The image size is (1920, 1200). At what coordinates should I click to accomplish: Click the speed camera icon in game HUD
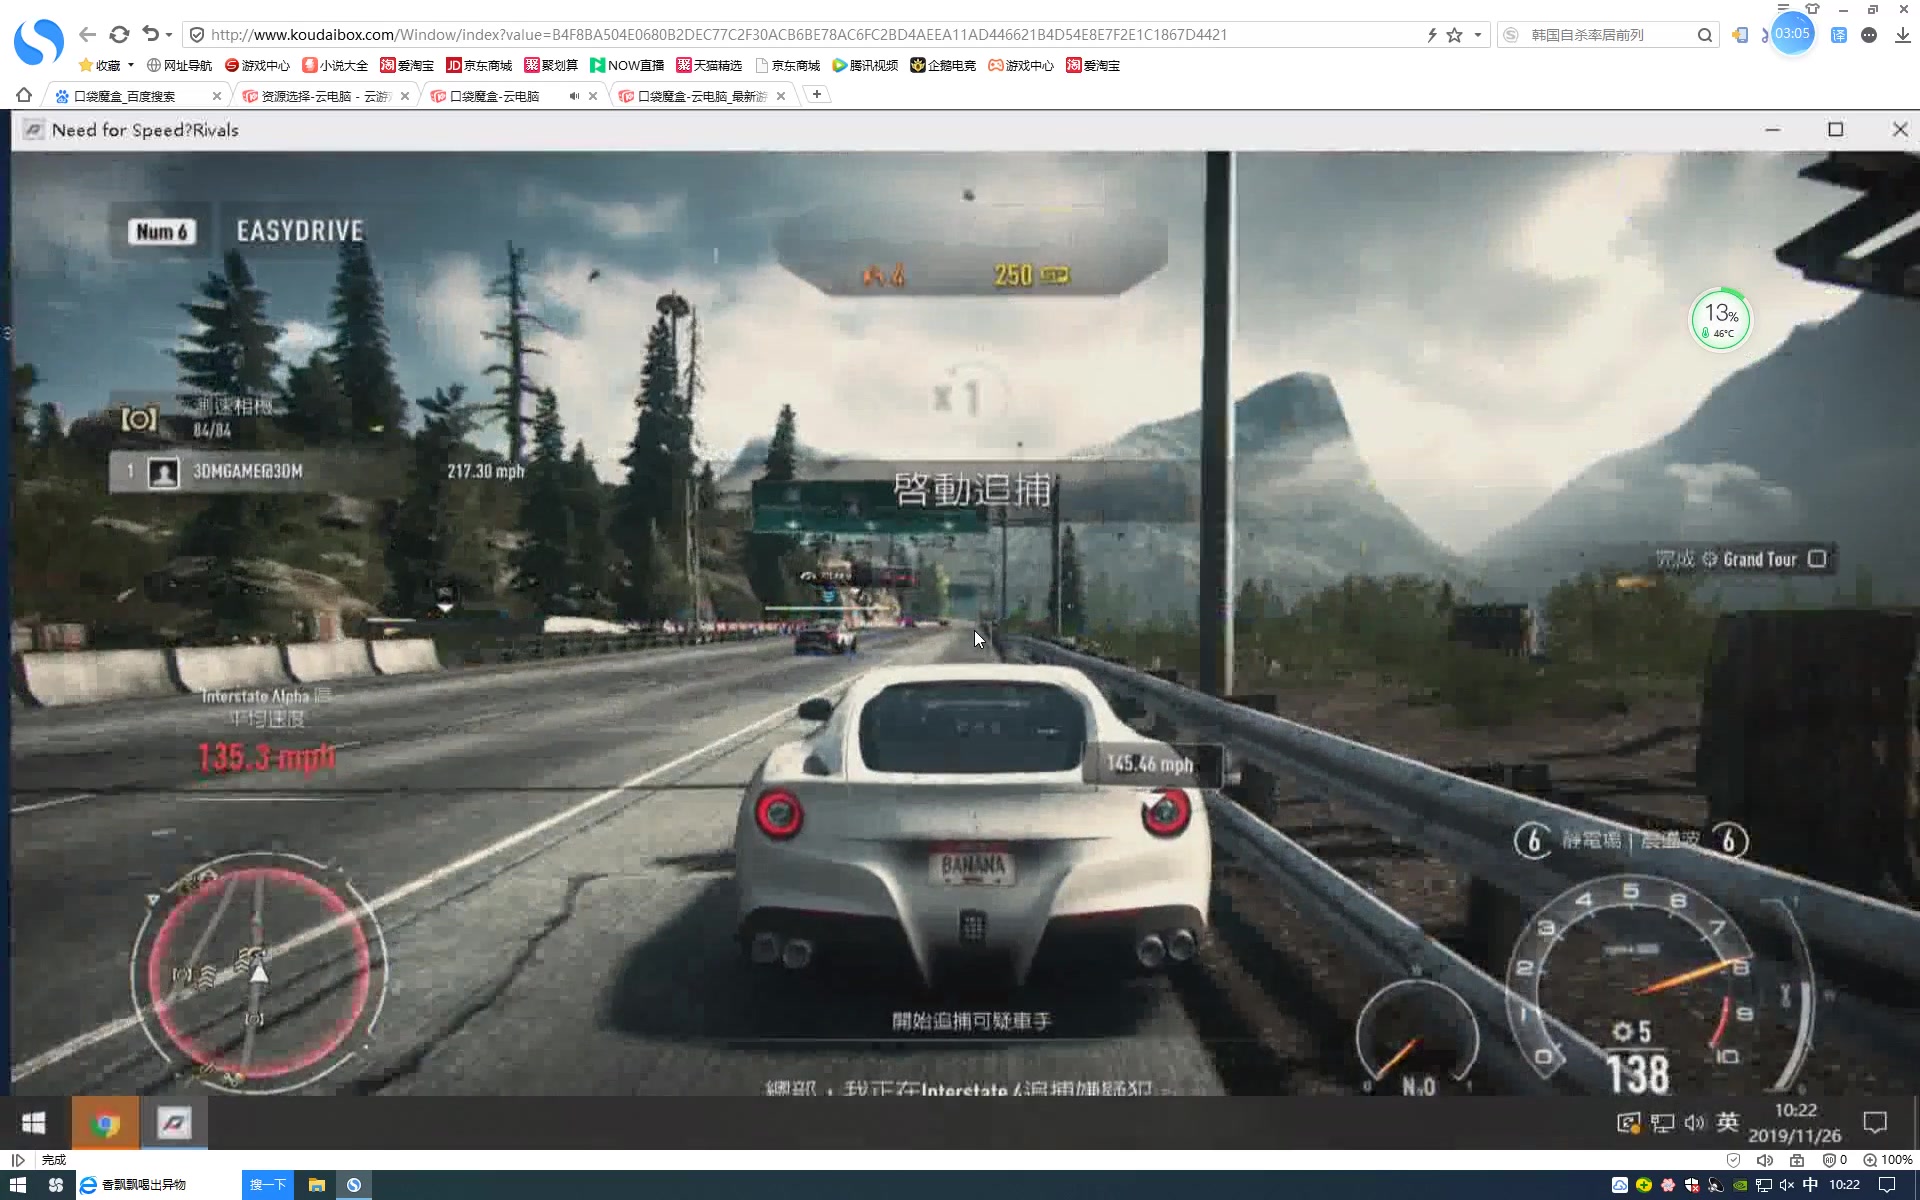pos(139,419)
